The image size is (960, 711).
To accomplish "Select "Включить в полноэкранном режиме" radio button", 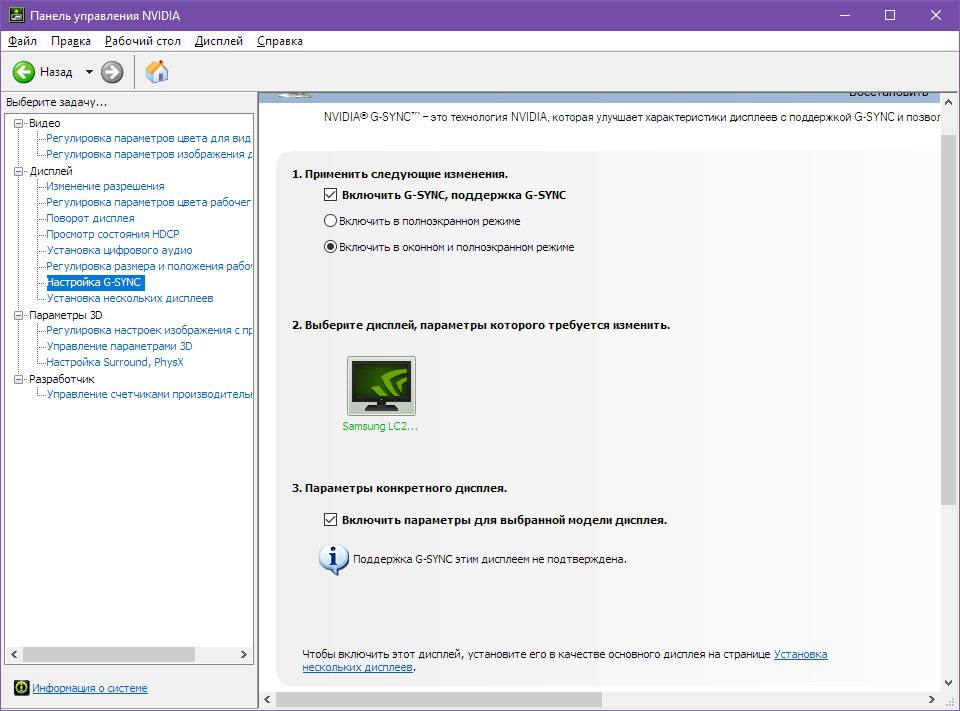I will click(x=330, y=220).
